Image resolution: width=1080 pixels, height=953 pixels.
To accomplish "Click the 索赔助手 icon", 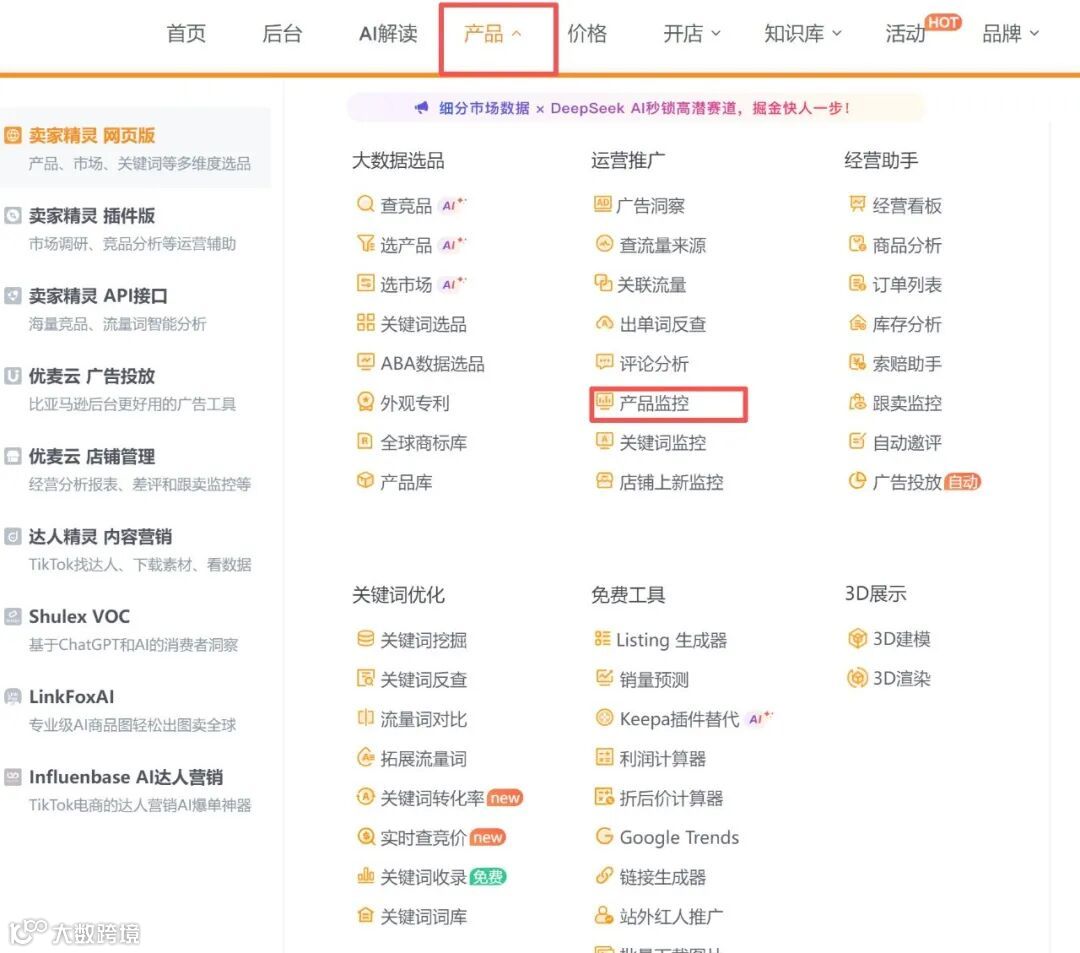I will (857, 362).
